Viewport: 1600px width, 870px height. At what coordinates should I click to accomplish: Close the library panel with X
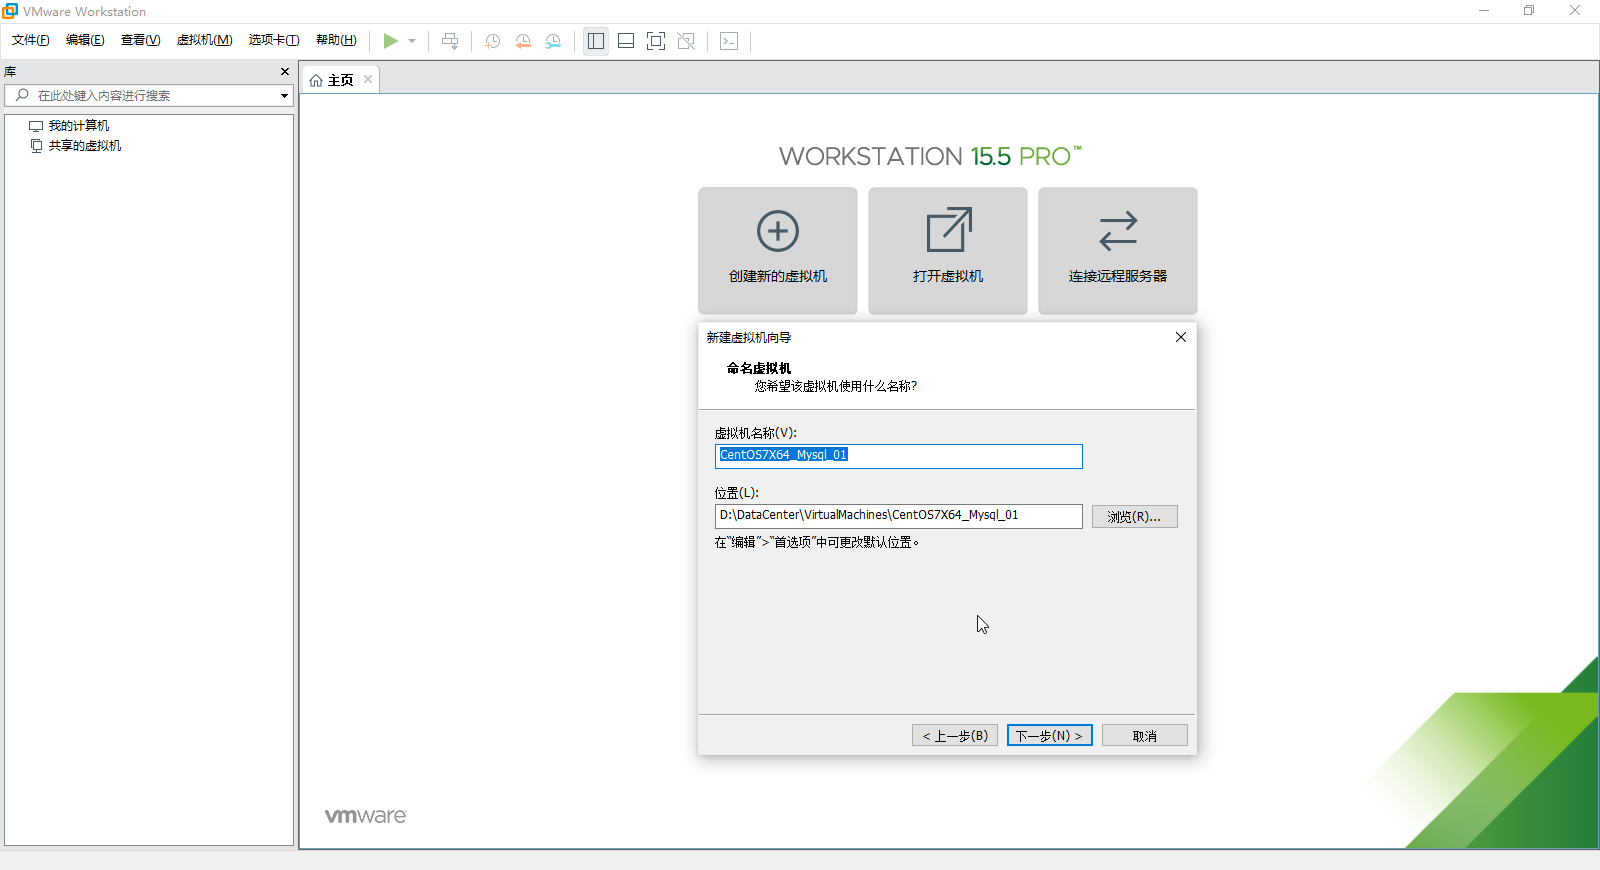[x=285, y=72]
